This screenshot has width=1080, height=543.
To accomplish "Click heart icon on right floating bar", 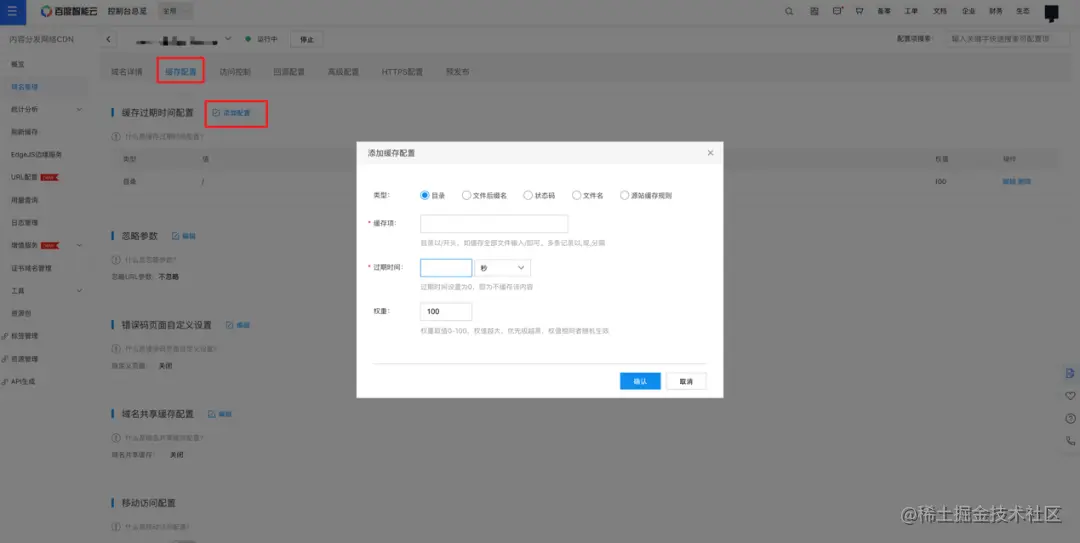I will 1070,396.
